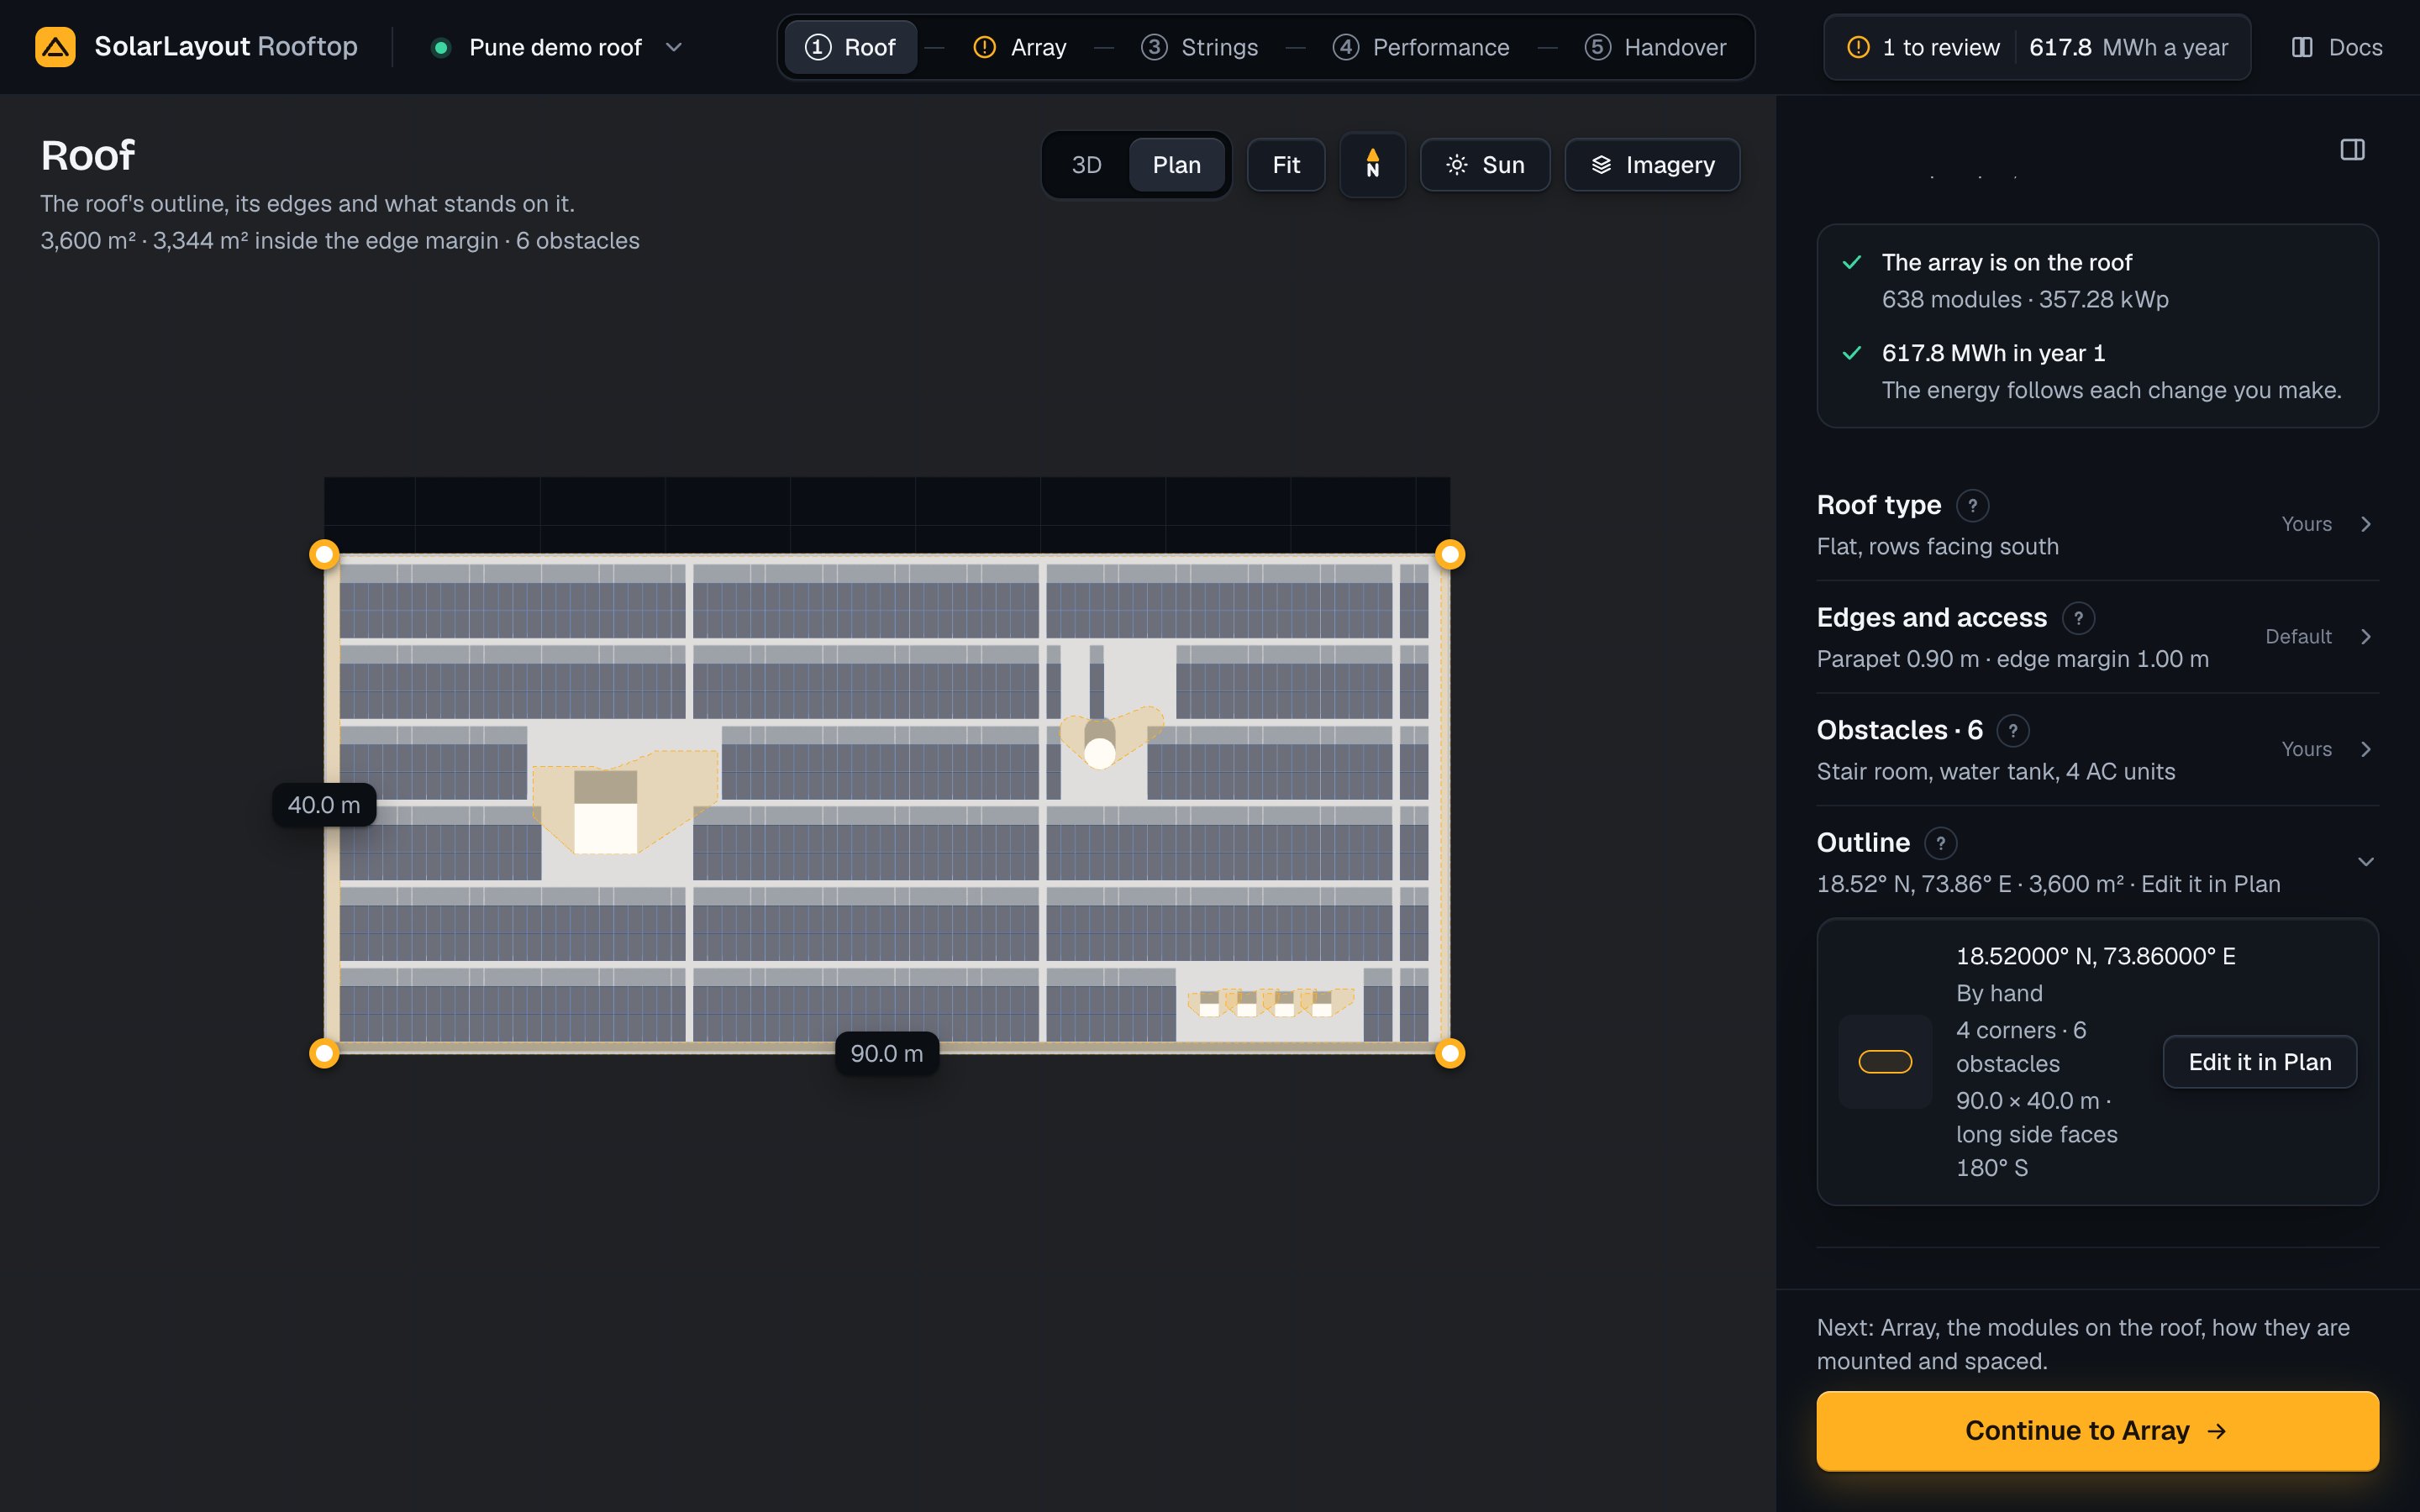Expand the Obstacles row
This screenshot has height=1512, width=2420.
[x=2097, y=750]
